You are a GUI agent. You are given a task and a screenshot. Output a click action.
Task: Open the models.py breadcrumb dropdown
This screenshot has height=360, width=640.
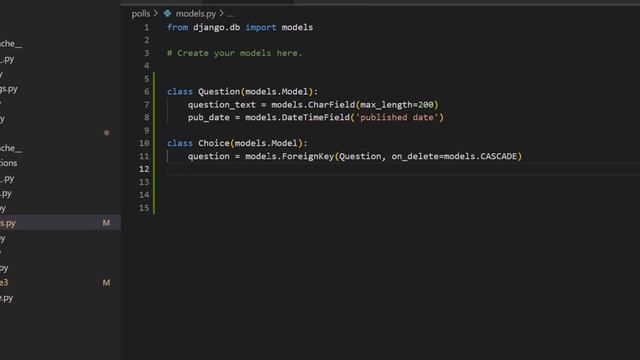pos(196,13)
